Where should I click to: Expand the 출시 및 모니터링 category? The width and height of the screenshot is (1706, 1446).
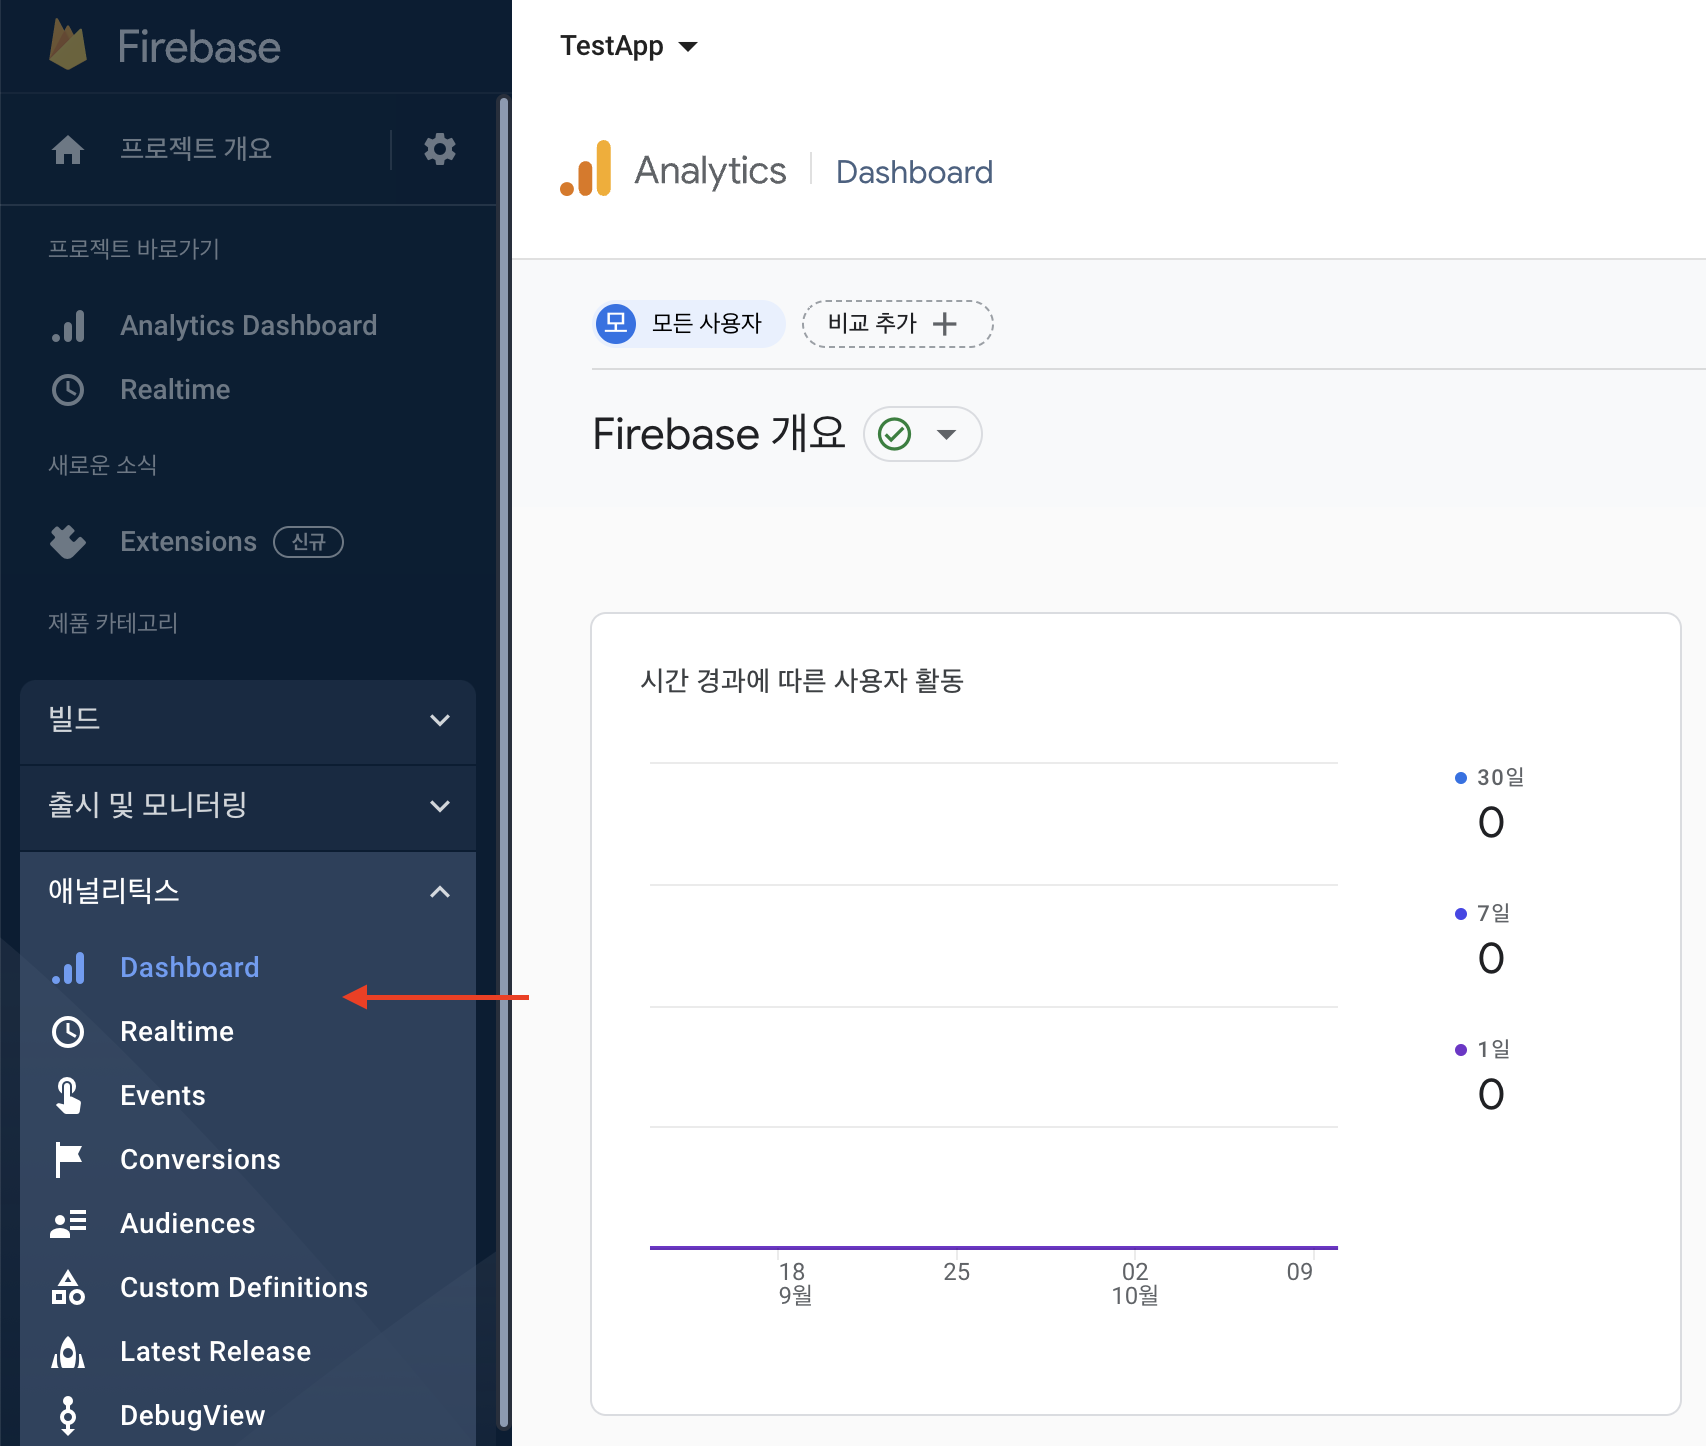pos(248,806)
